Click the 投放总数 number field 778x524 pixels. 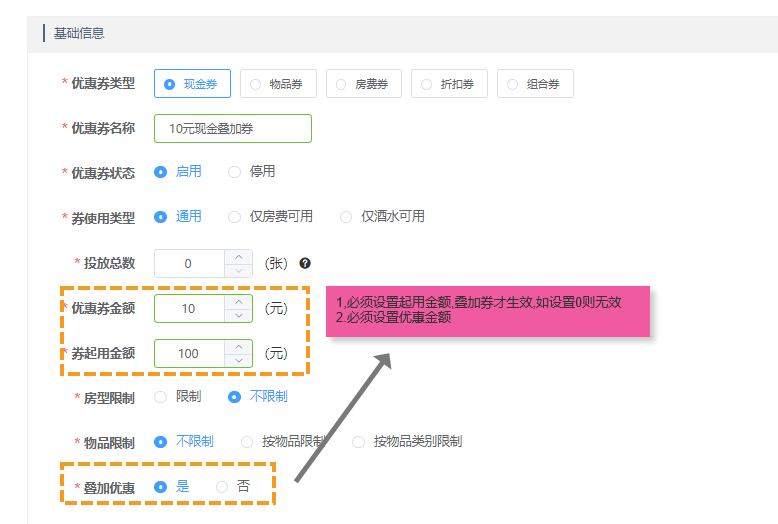189,263
